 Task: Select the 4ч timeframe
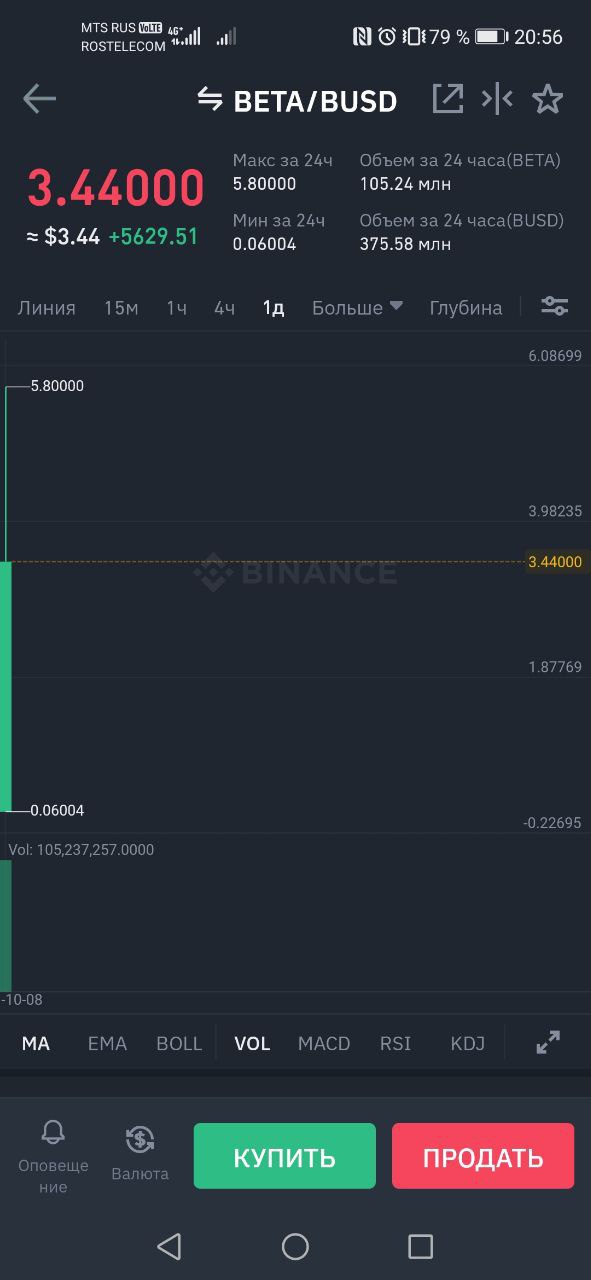pos(224,307)
